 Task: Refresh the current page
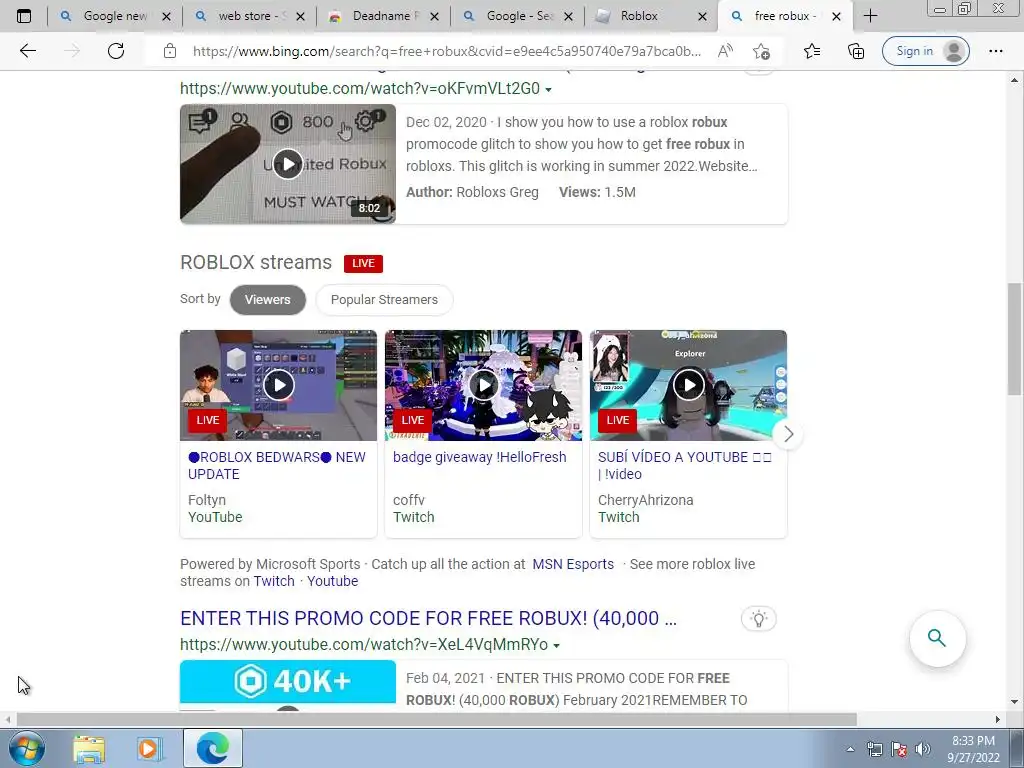click(x=116, y=51)
